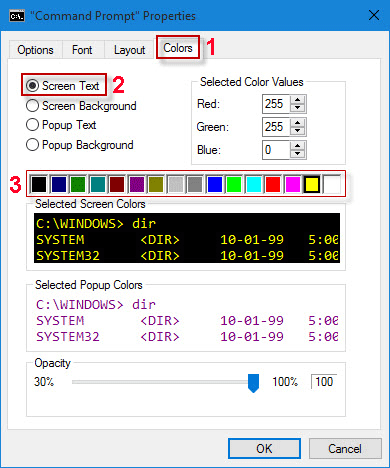
Task: Click the Selected Popup Colors preview
Action: tap(187, 320)
